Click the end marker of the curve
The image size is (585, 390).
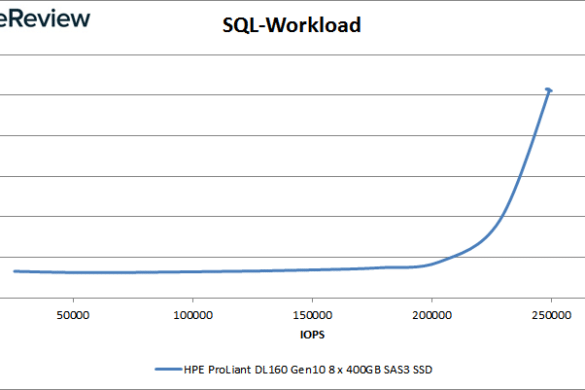tap(548, 90)
